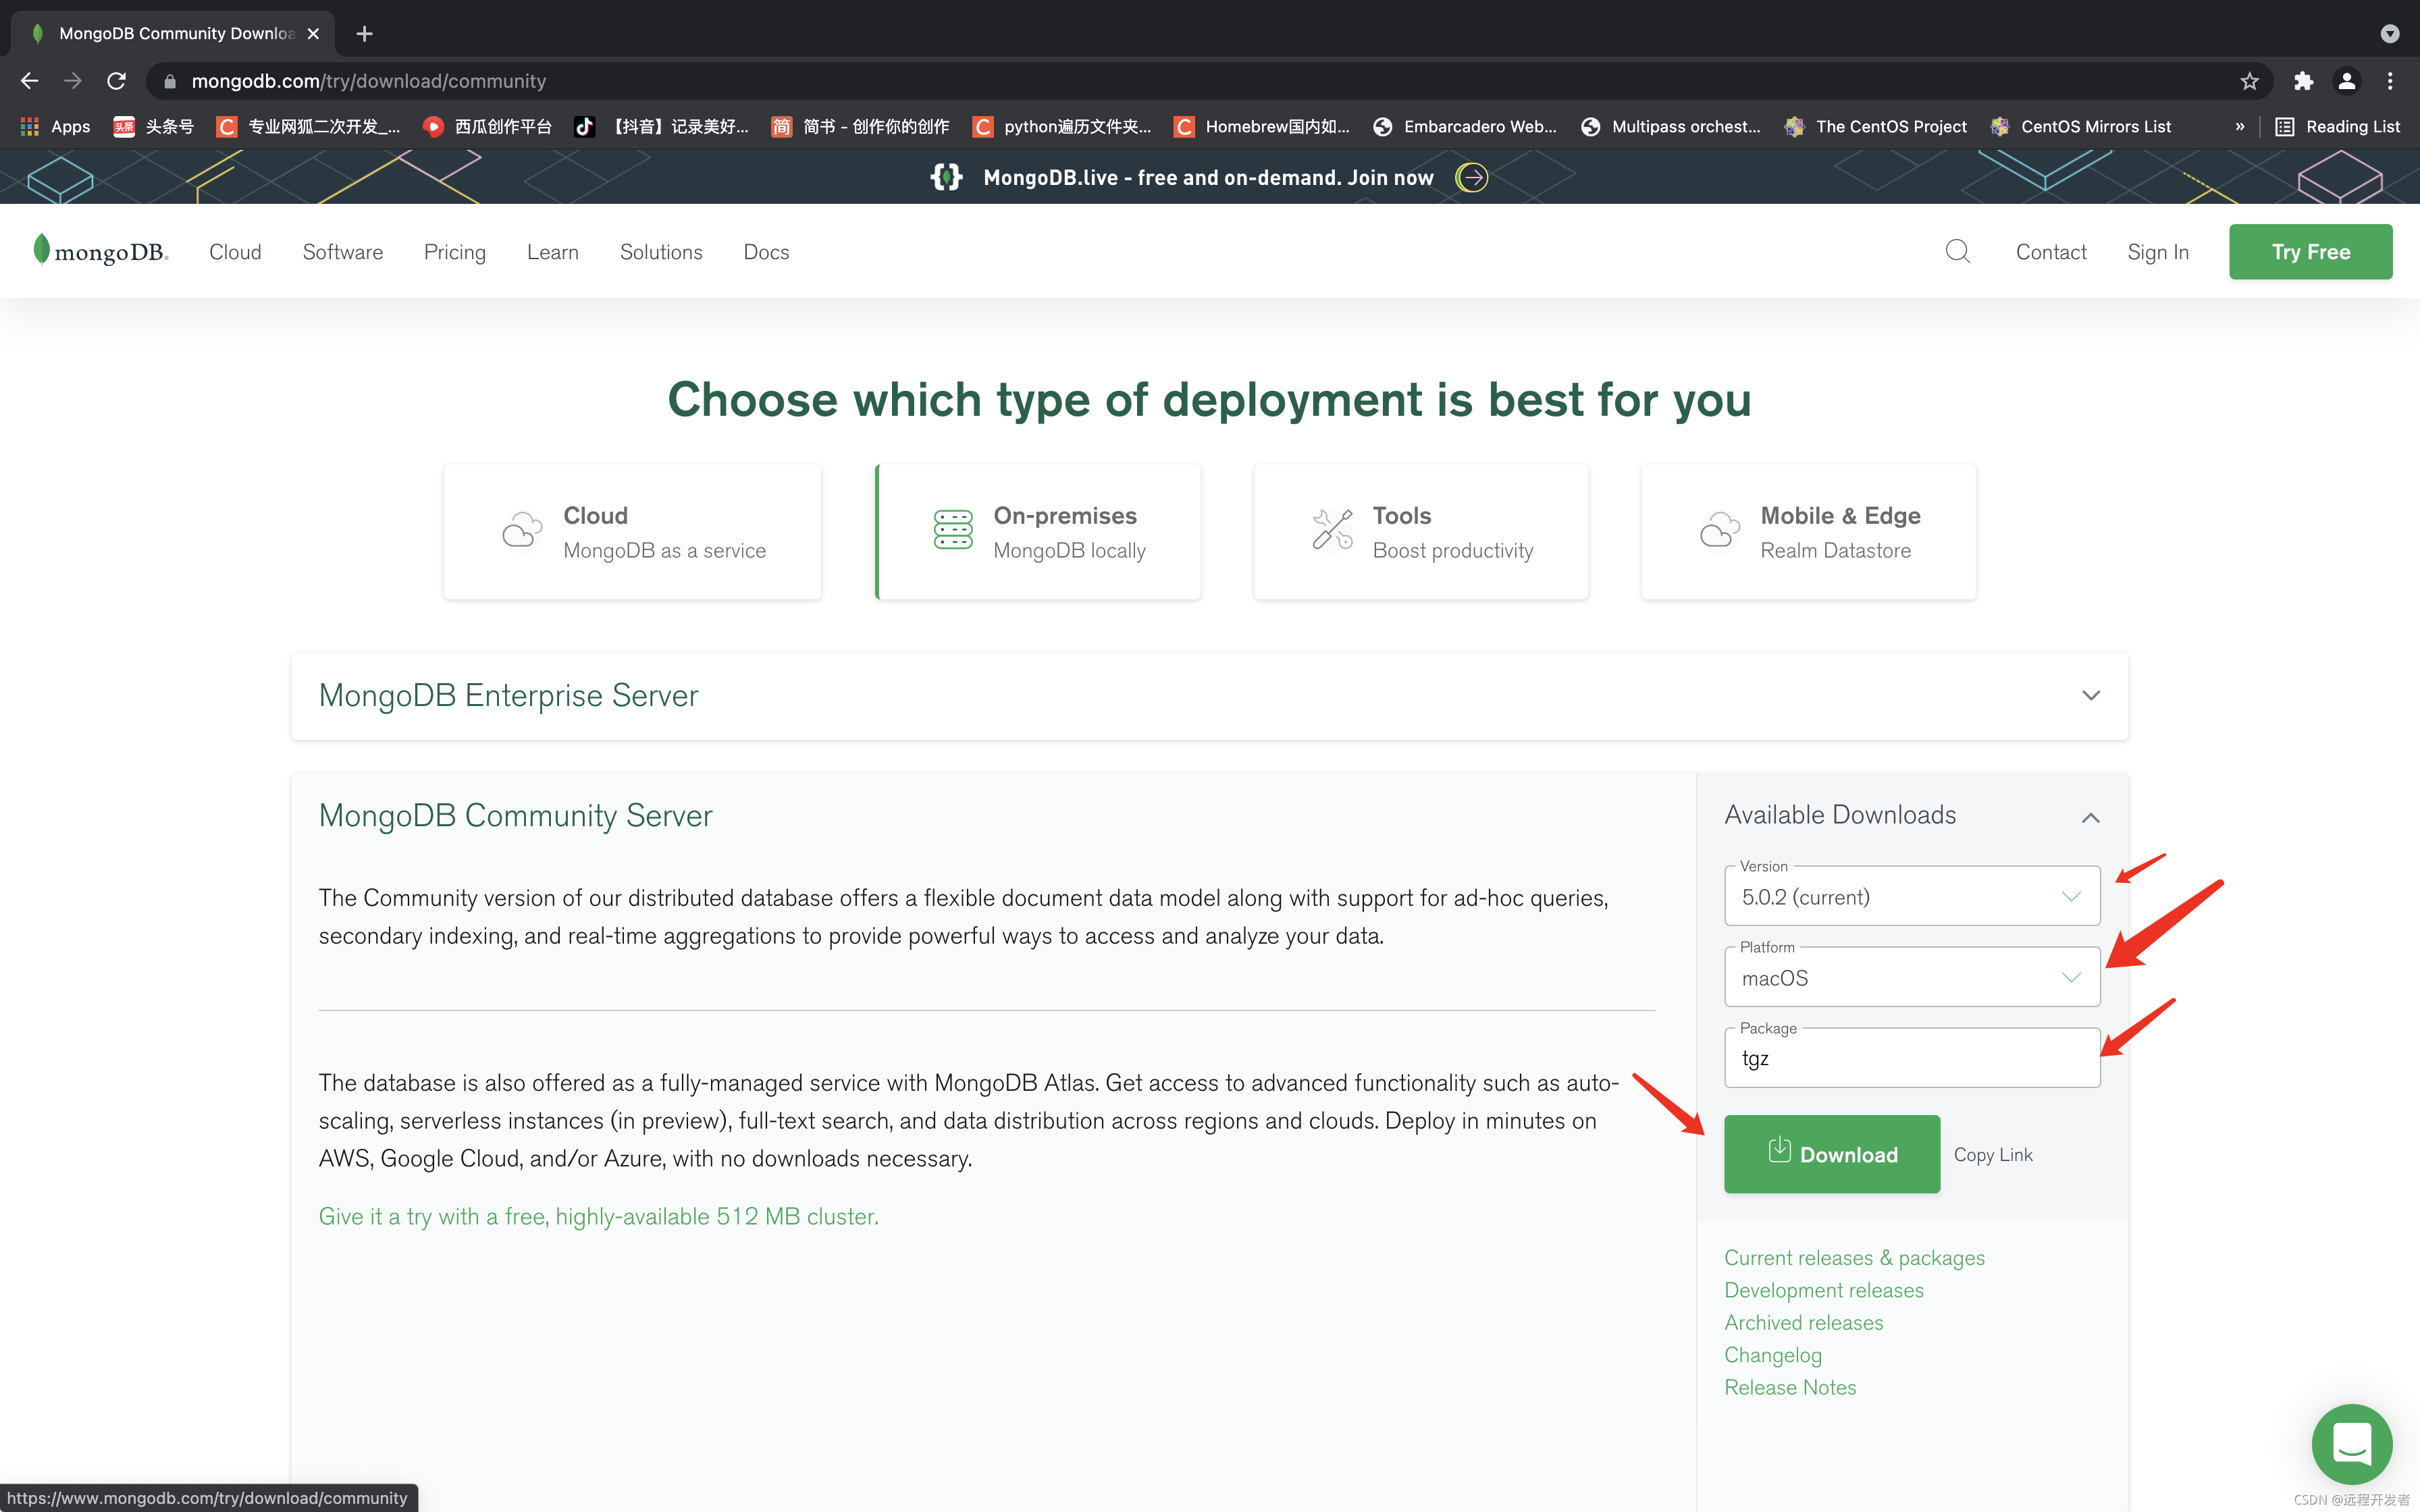Click the mongoDB logo

[100, 251]
